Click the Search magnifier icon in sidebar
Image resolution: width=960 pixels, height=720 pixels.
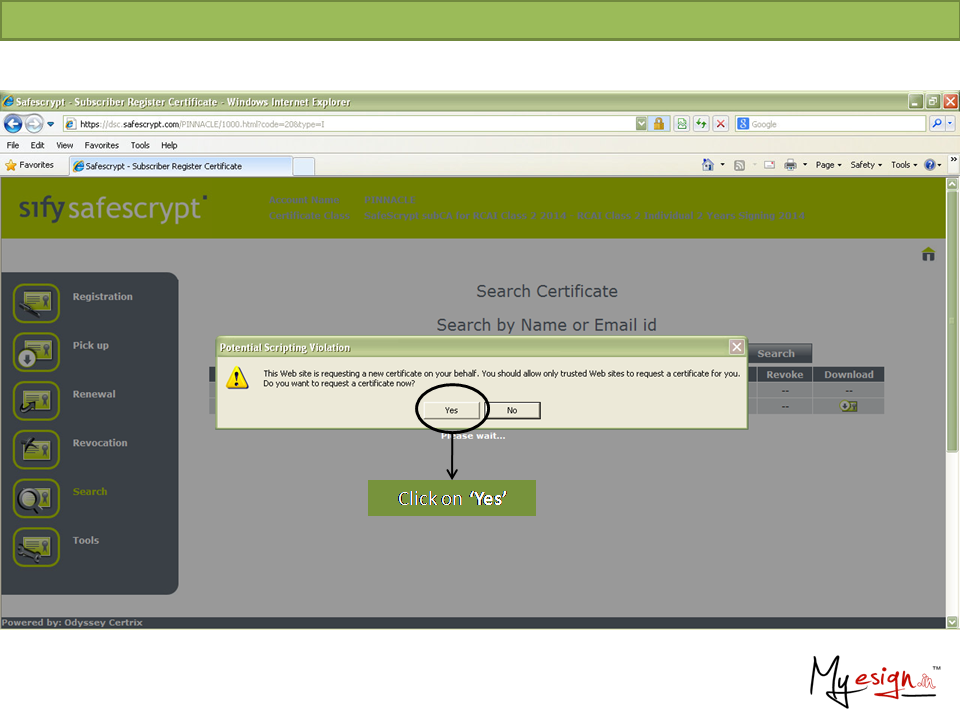(36, 498)
